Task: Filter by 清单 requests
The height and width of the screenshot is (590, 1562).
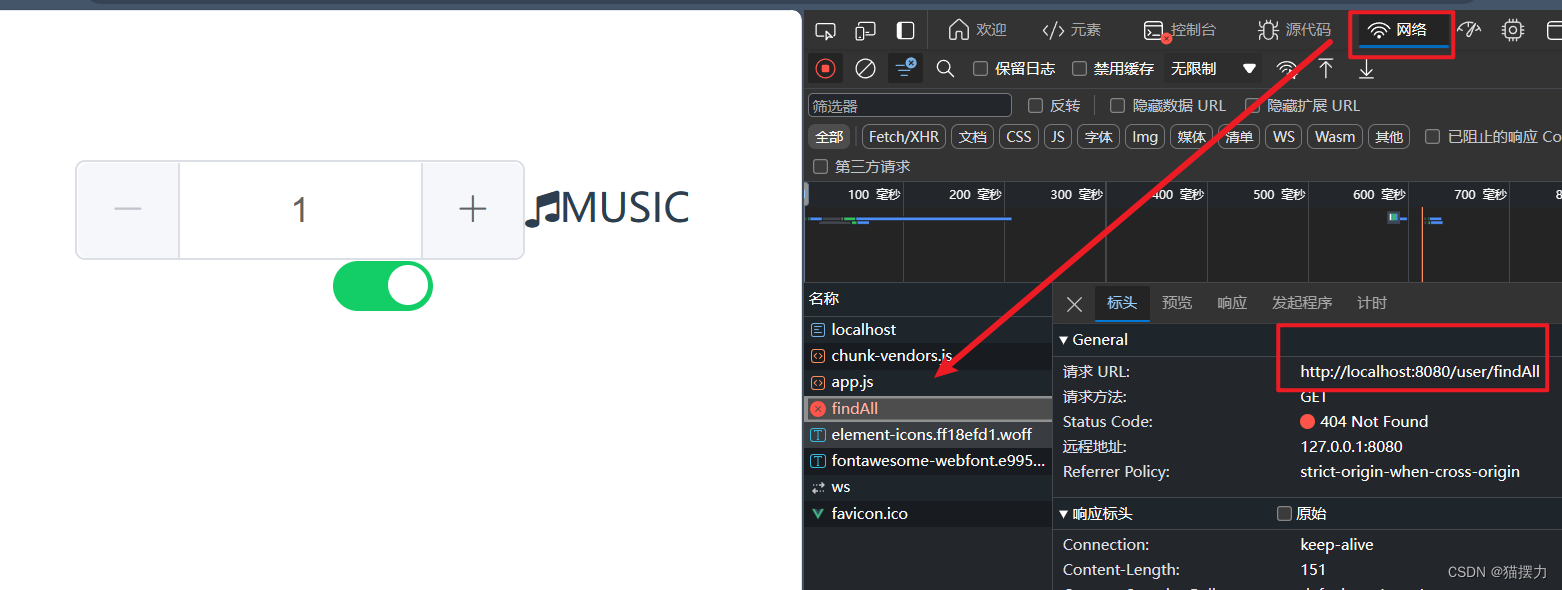Action: point(1239,137)
